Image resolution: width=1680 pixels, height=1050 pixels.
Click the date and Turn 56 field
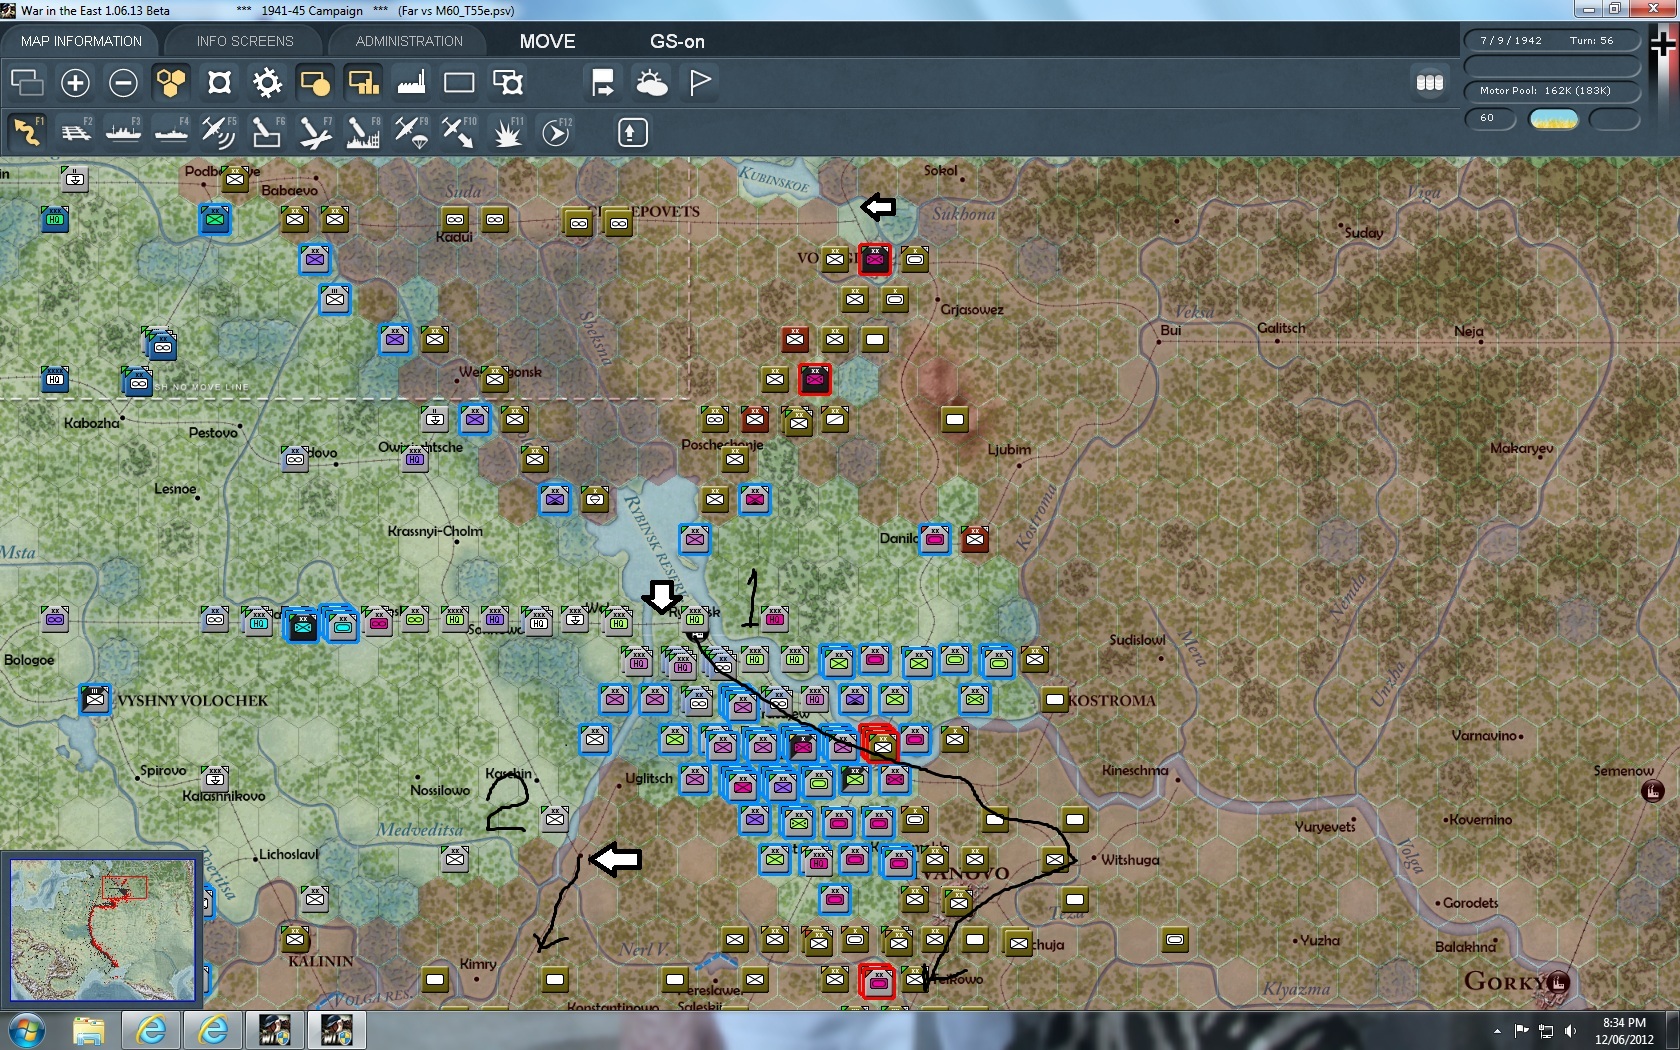pos(1553,41)
